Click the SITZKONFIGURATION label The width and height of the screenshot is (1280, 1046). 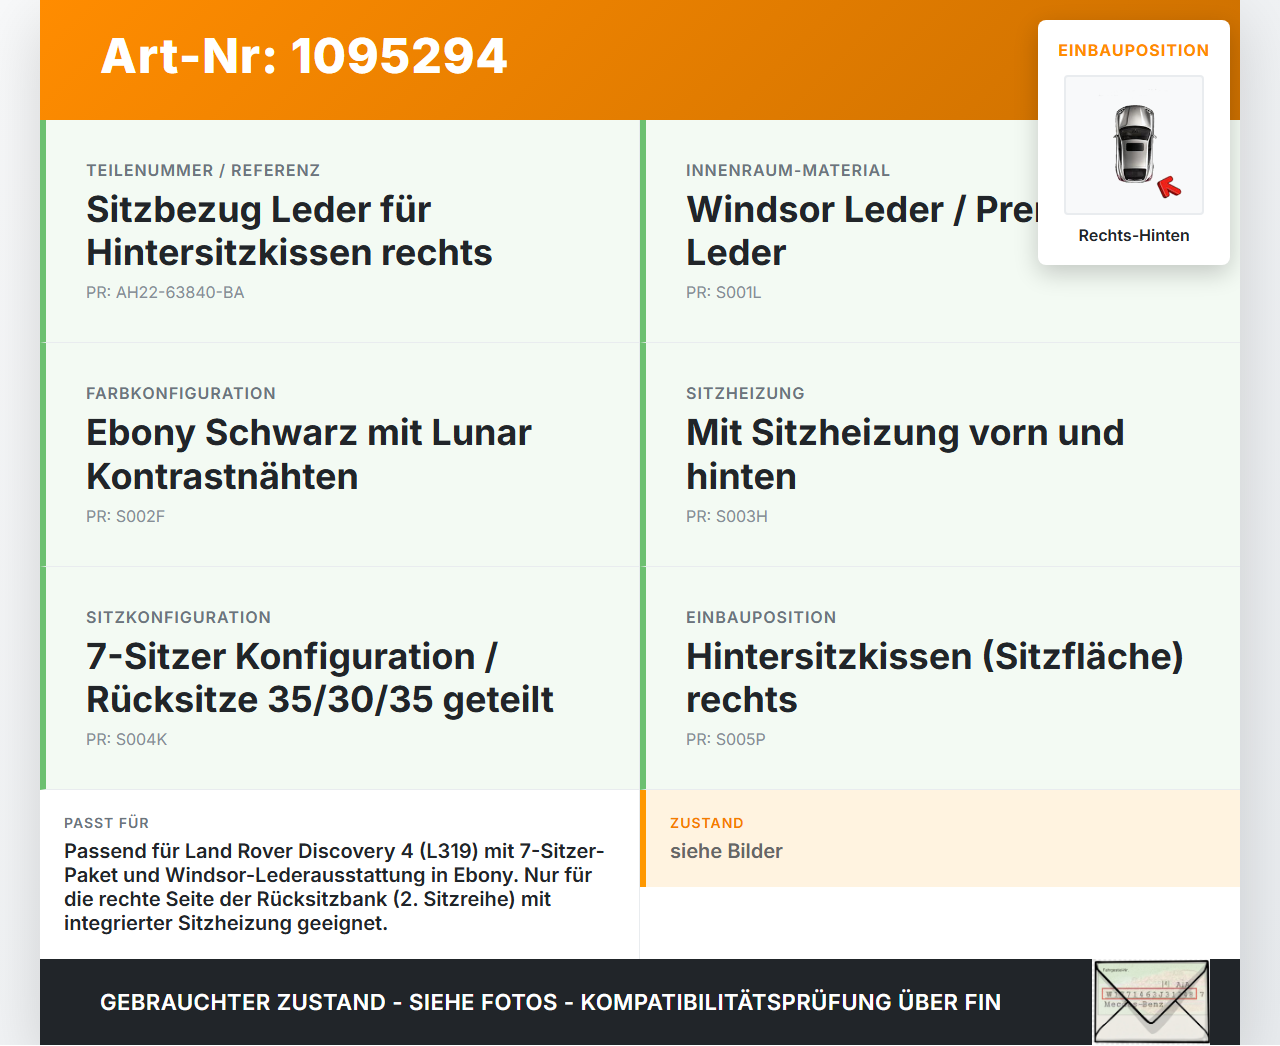(178, 617)
